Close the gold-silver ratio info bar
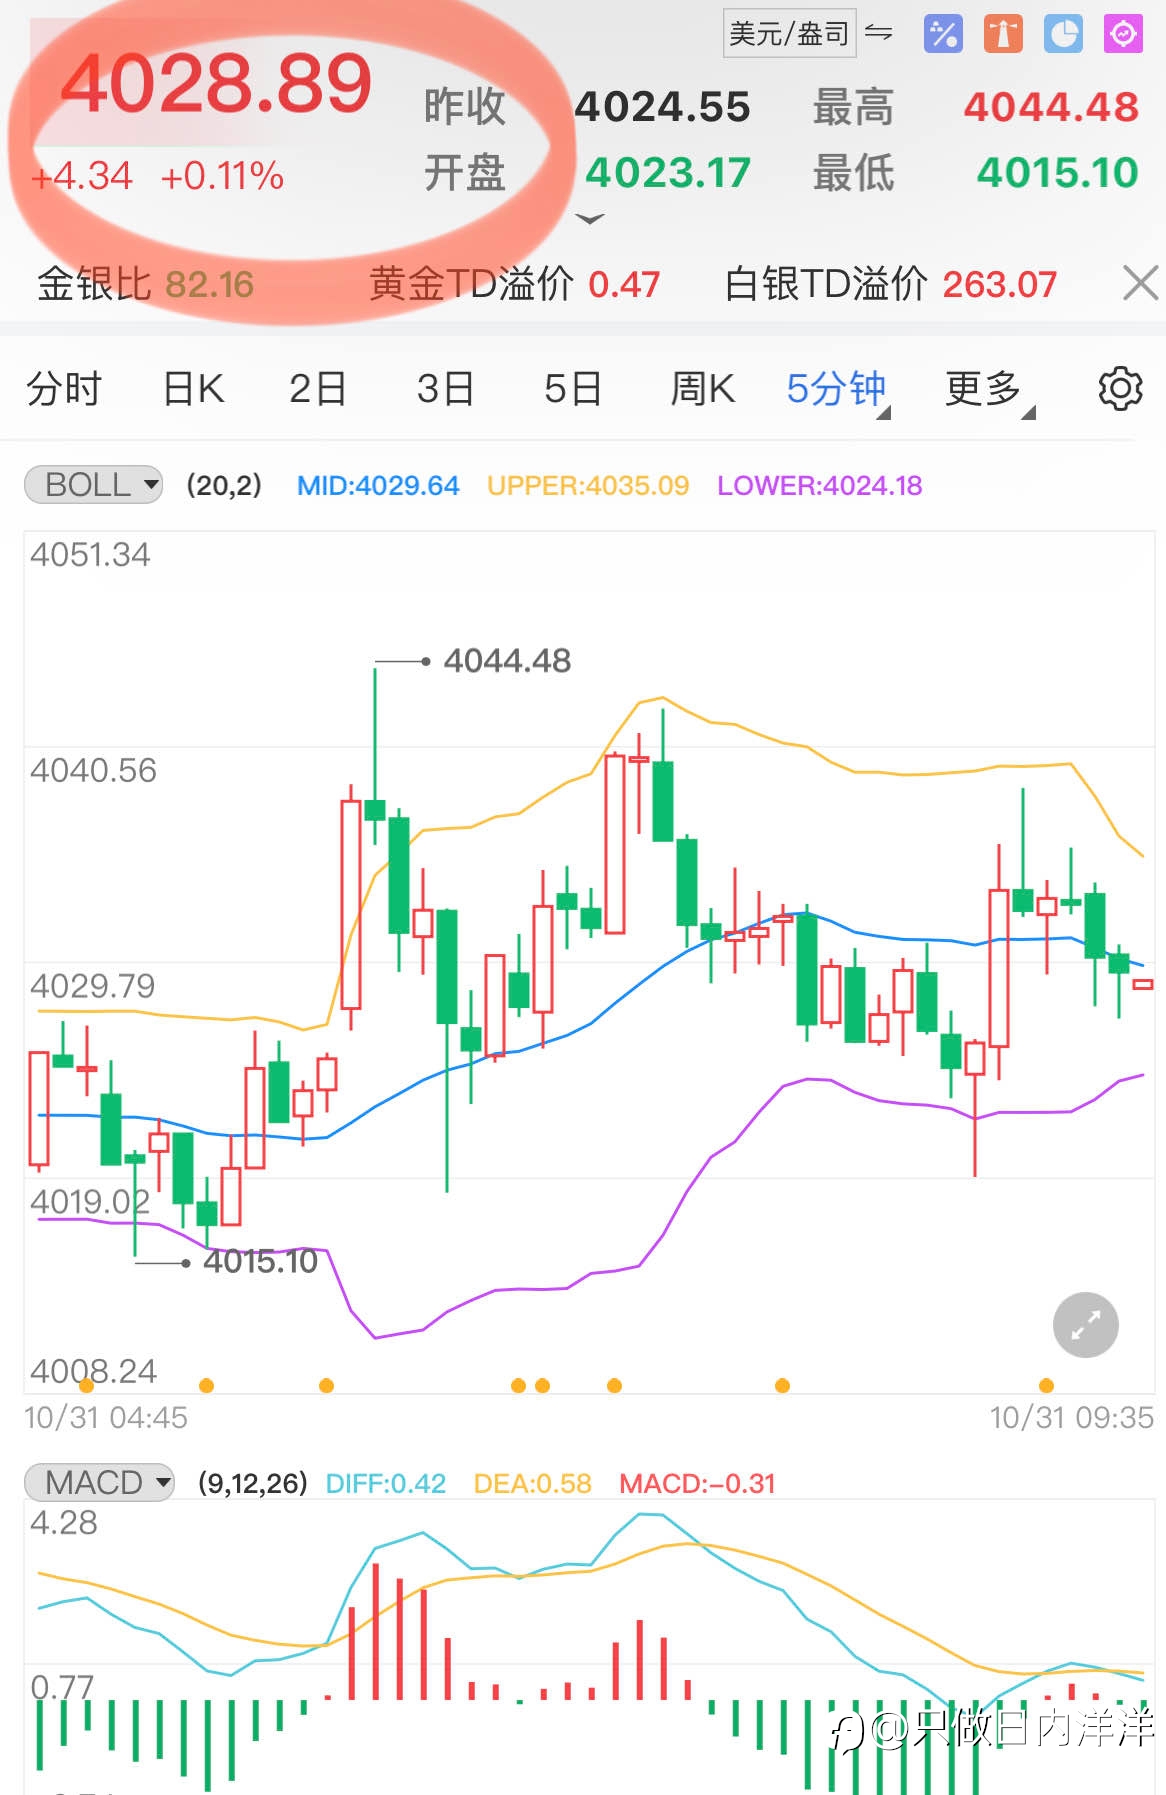The width and height of the screenshot is (1166, 1795). tap(1140, 283)
